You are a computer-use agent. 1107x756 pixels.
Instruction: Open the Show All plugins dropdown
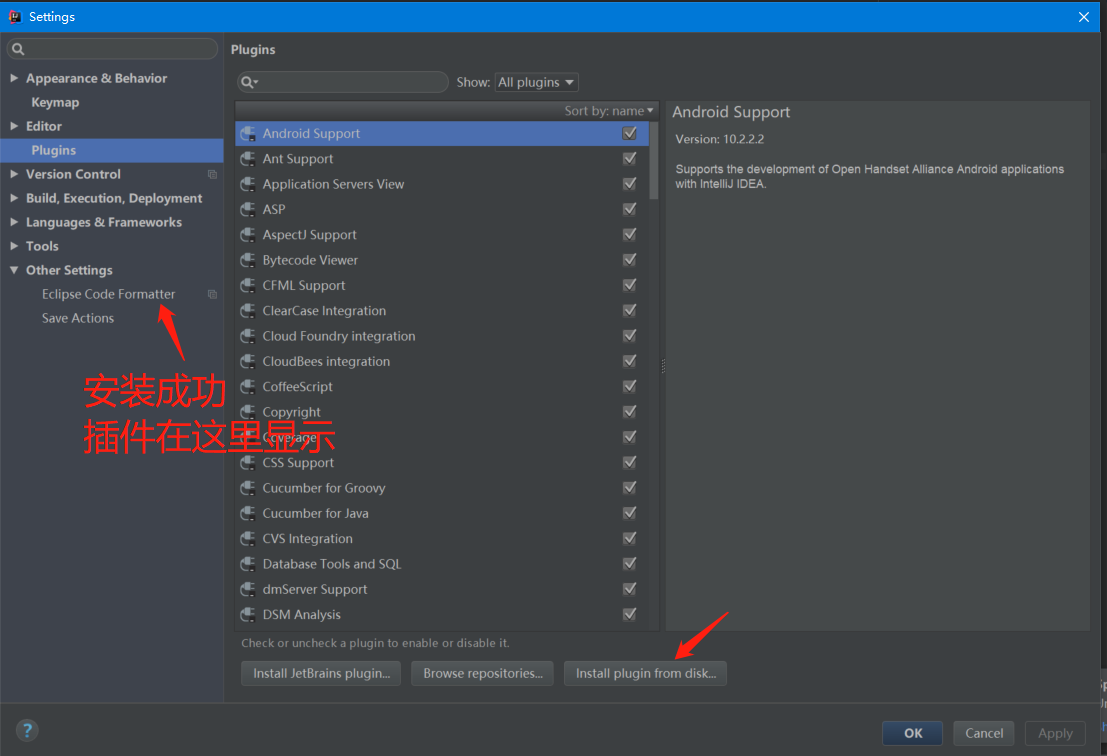pos(537,83)
